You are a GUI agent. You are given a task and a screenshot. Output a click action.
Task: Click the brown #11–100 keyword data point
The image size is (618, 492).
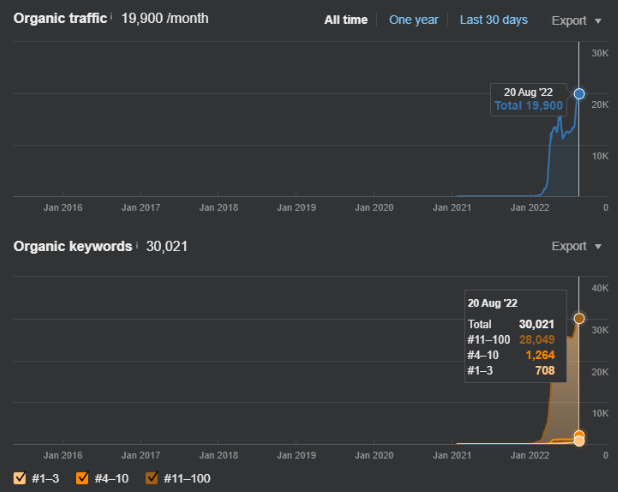click(x=579, y=319)
